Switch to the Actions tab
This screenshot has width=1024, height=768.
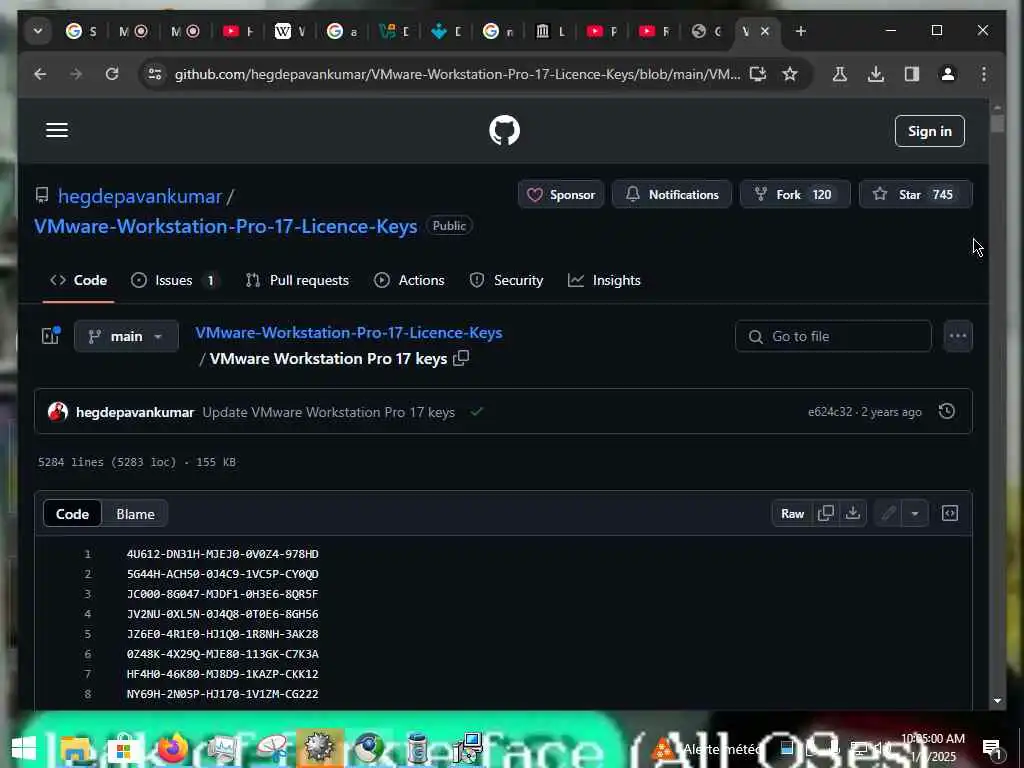(x=409, y=280)
